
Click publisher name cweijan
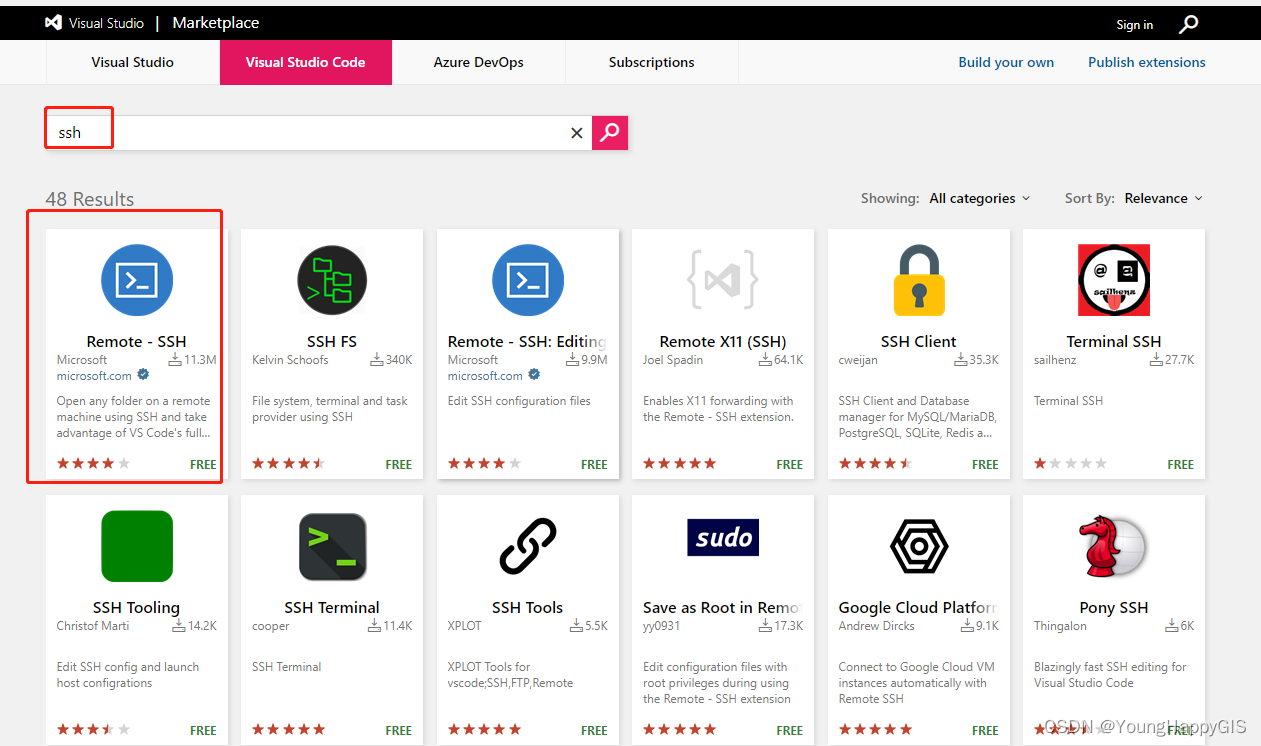point(860,360)
